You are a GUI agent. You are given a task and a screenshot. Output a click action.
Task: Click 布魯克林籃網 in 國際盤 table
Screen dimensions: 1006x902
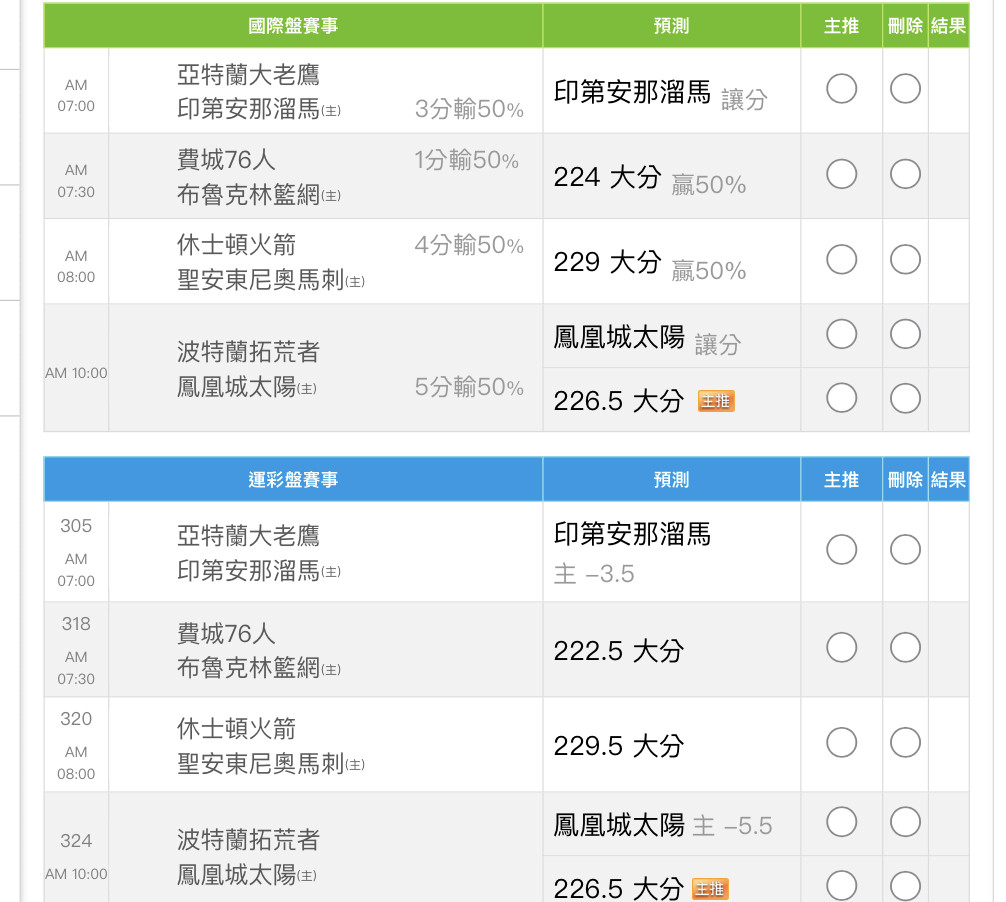point(259,194)
